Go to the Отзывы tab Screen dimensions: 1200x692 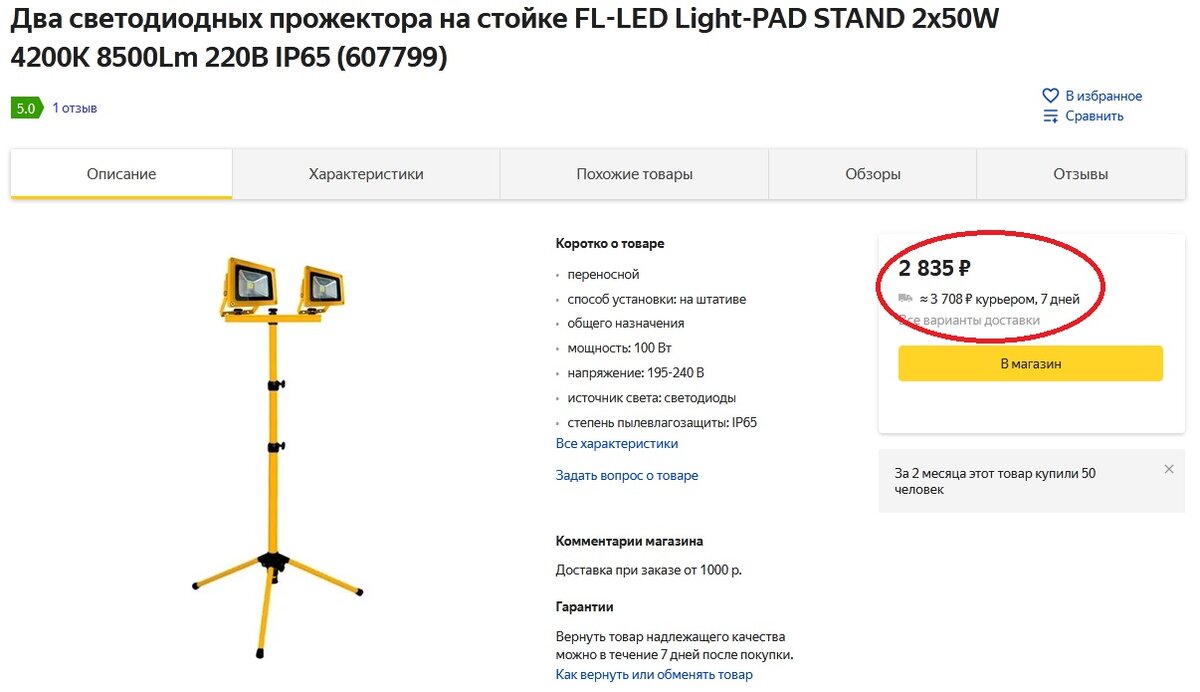point(1080,174)
